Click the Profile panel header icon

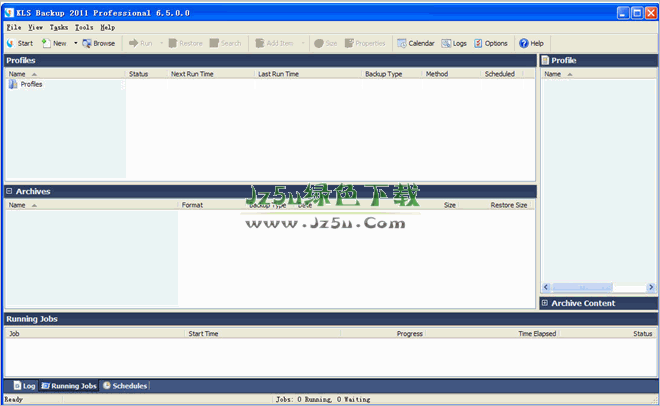pyautogui.click(x=545, y=60)
